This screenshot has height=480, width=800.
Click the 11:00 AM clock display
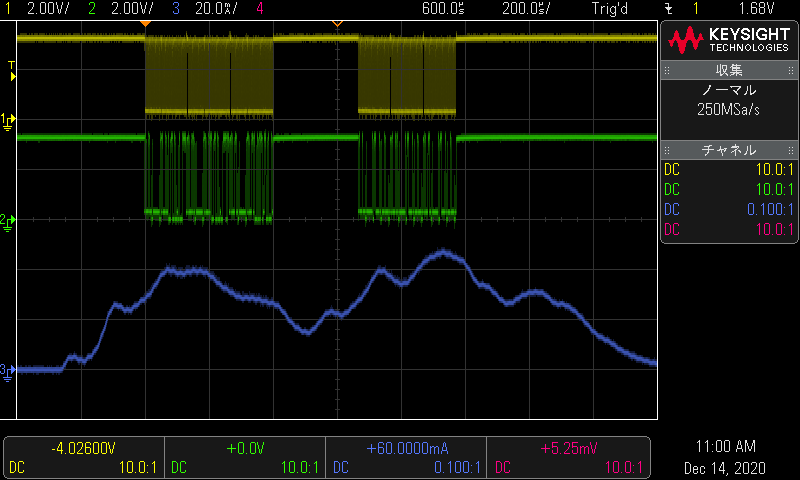click(726, 447)
